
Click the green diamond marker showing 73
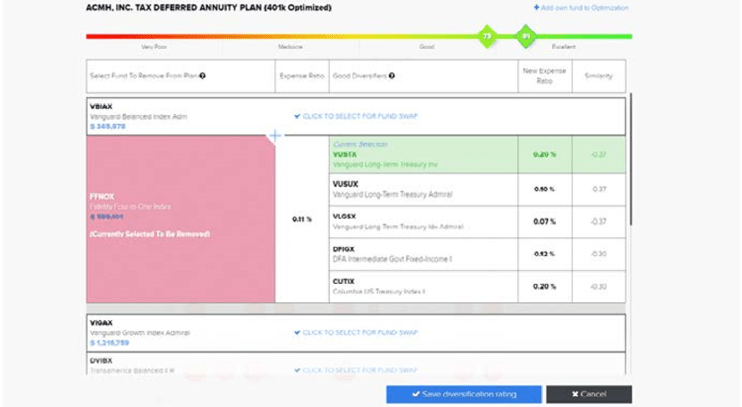pos(487,37)
